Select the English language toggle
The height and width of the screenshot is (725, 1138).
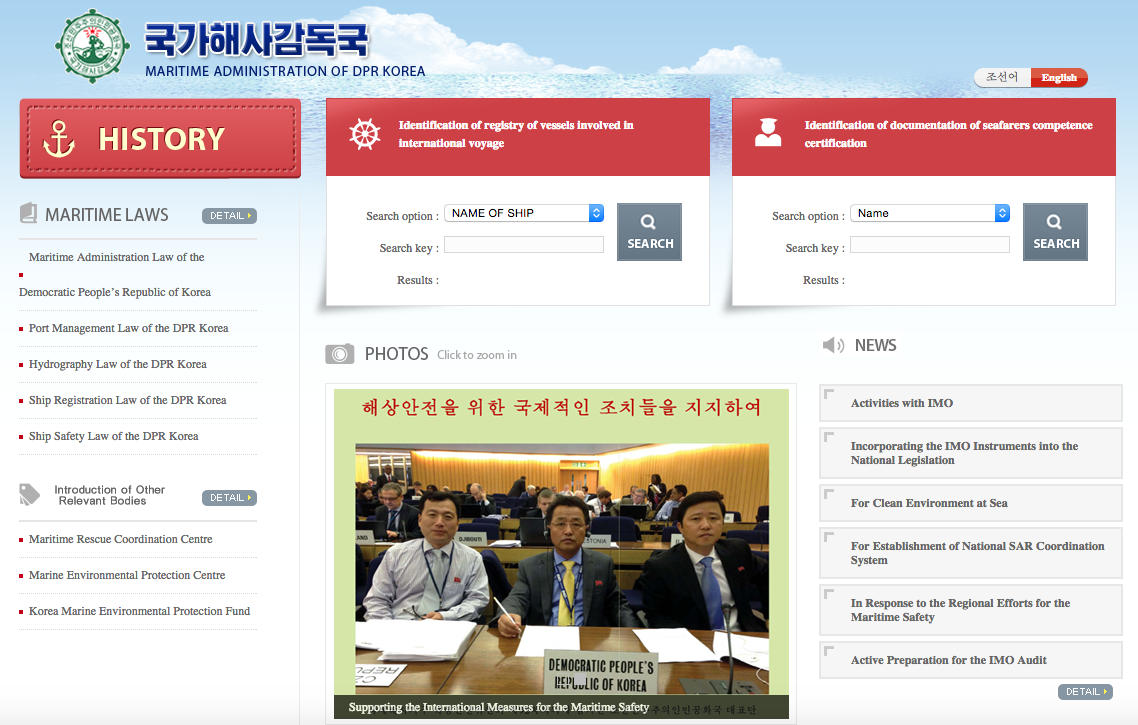tap(1059, 78)
